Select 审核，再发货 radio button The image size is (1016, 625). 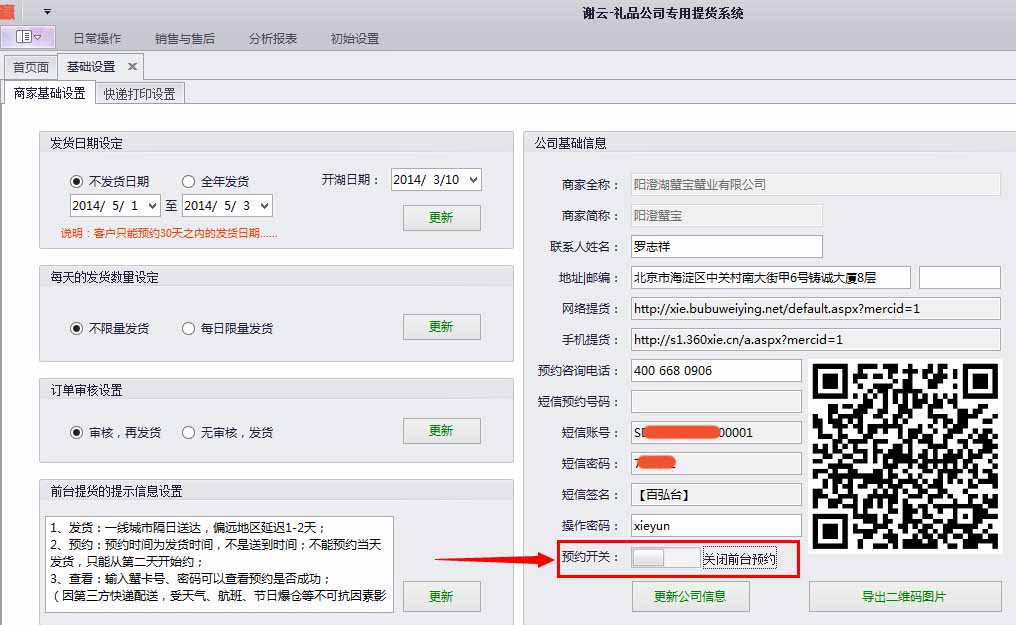76,432
